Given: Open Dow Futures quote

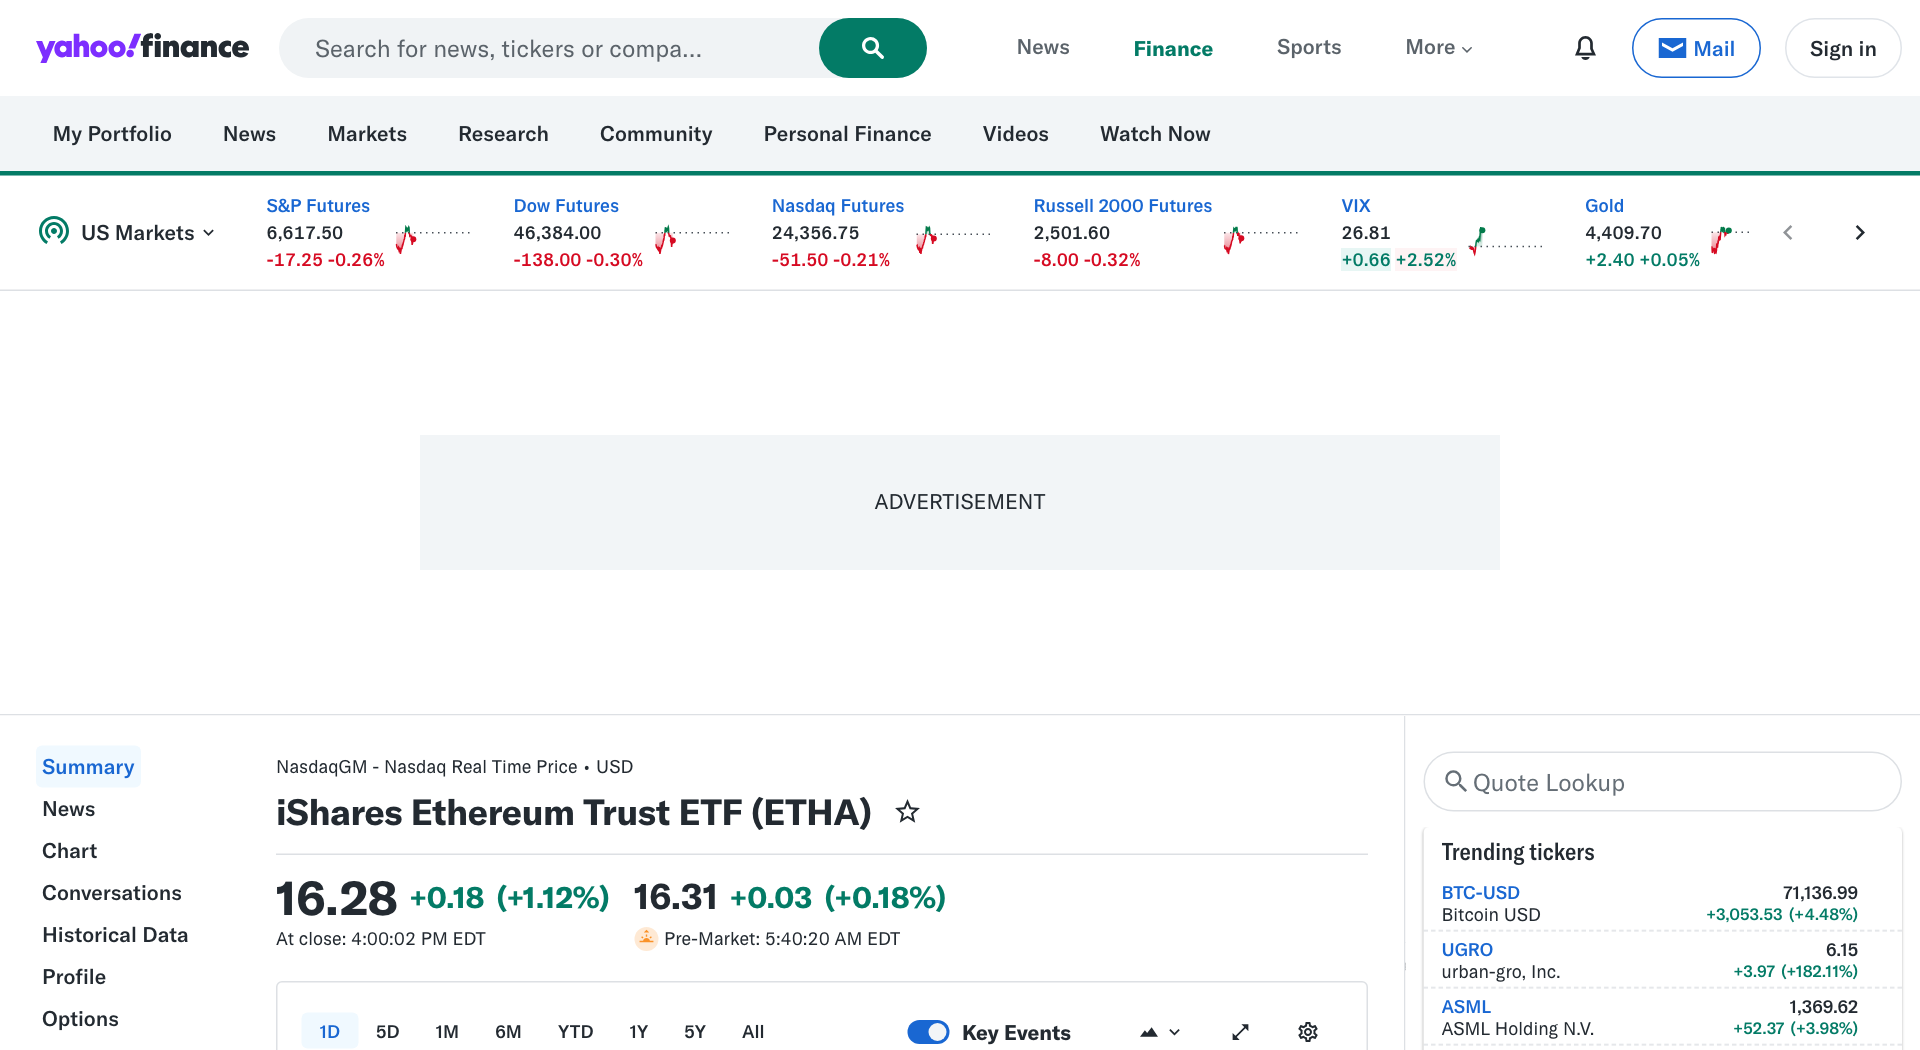Looking at the screenshot, I should tap(566, 205).
